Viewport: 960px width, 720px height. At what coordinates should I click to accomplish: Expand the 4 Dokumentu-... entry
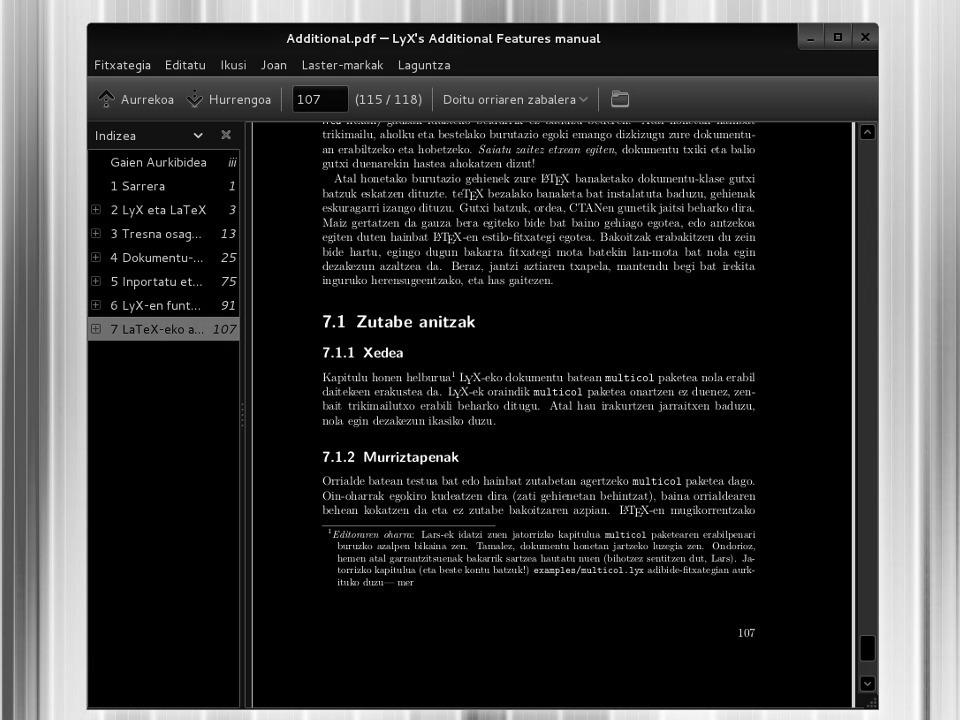point(96,257)
